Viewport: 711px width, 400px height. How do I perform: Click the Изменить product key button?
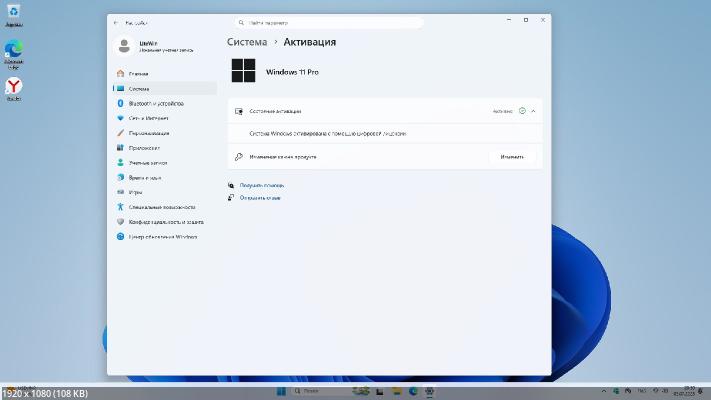tap(512, 157)
